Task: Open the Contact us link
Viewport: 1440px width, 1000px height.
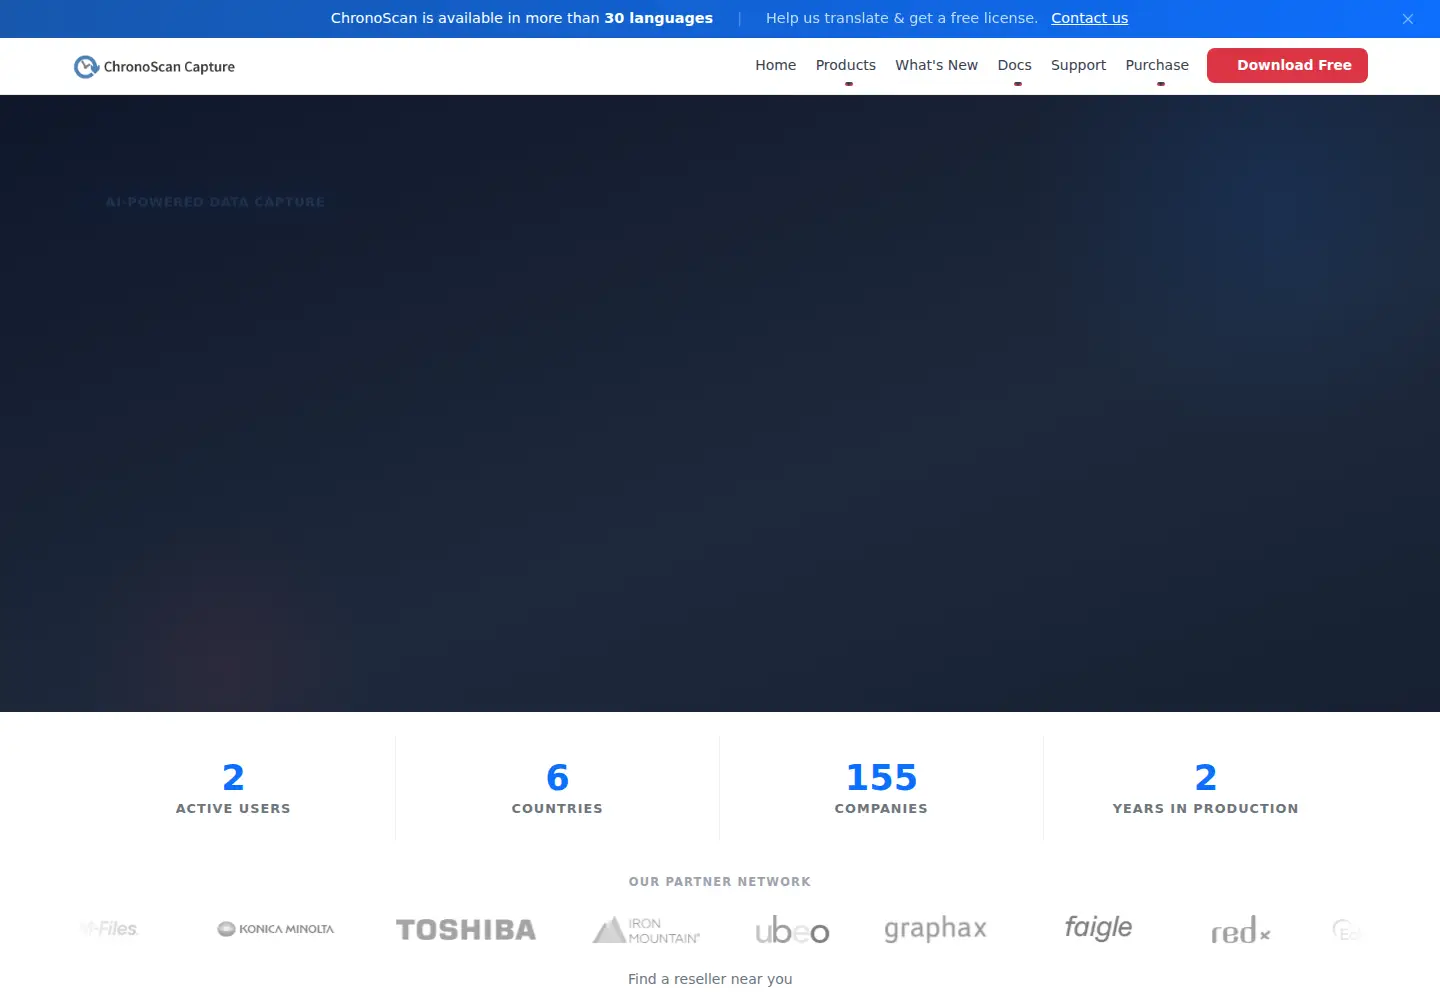Action: pos(1089,18)
